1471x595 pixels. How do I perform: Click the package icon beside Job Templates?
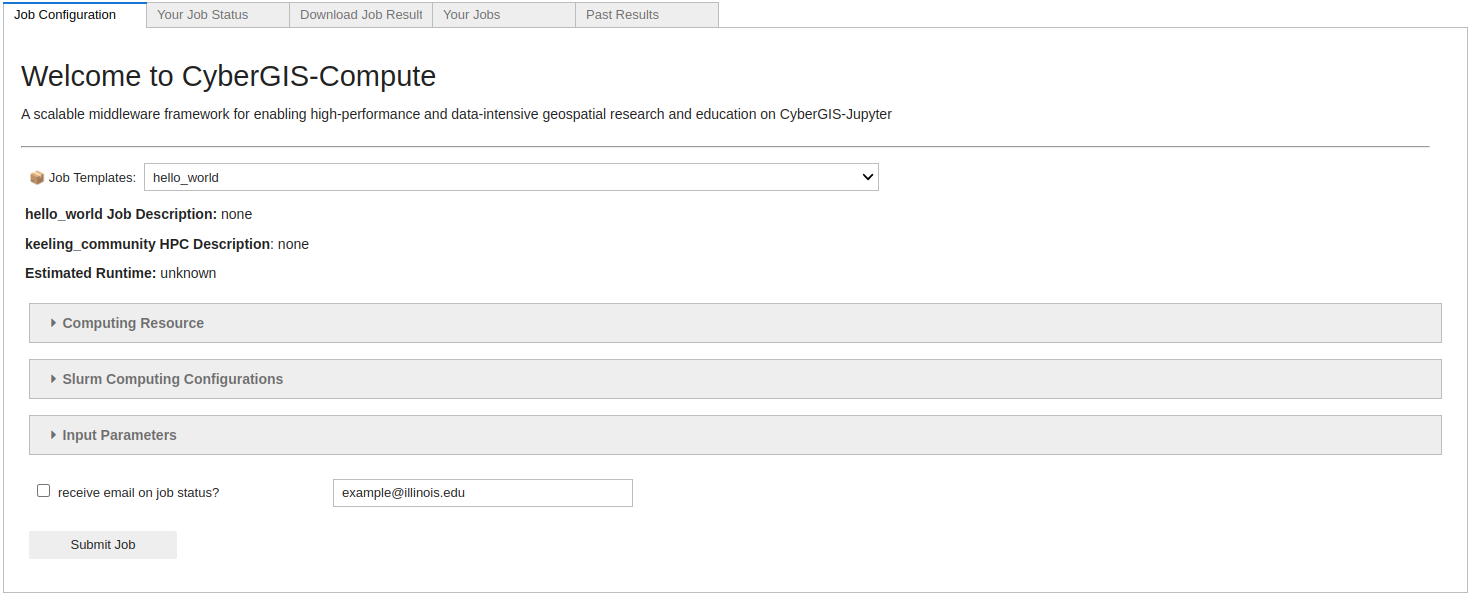[37, 178]
